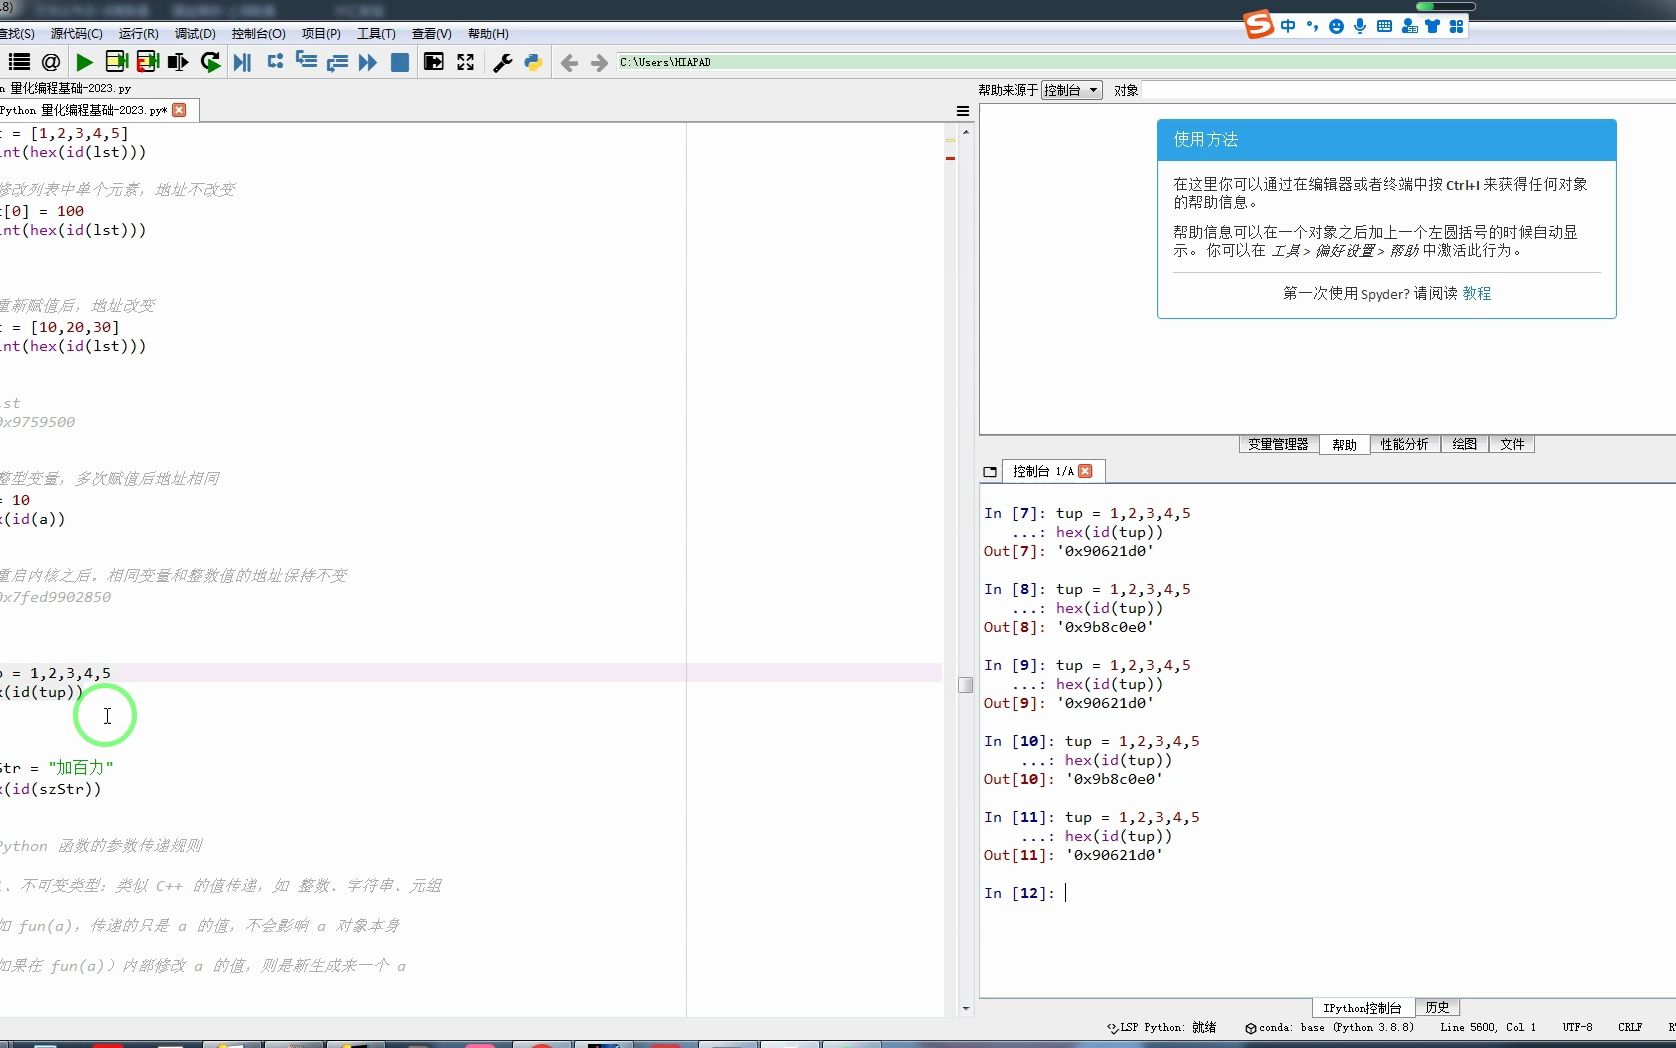Open the 运行(R) menu
The height and width of the screenshot is (1048, 1676).
click(138, 33)
